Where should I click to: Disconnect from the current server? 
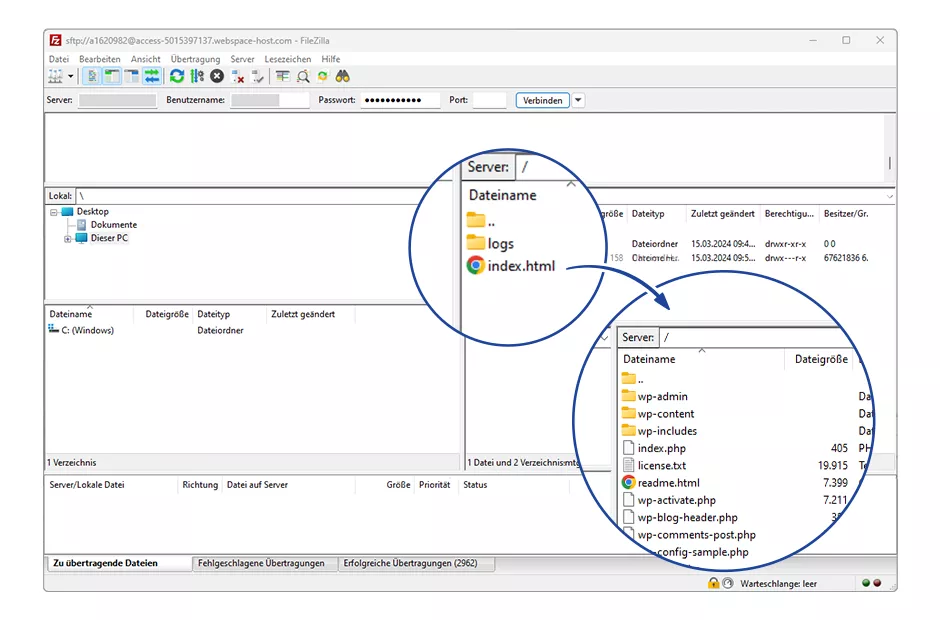coord(237,76)
